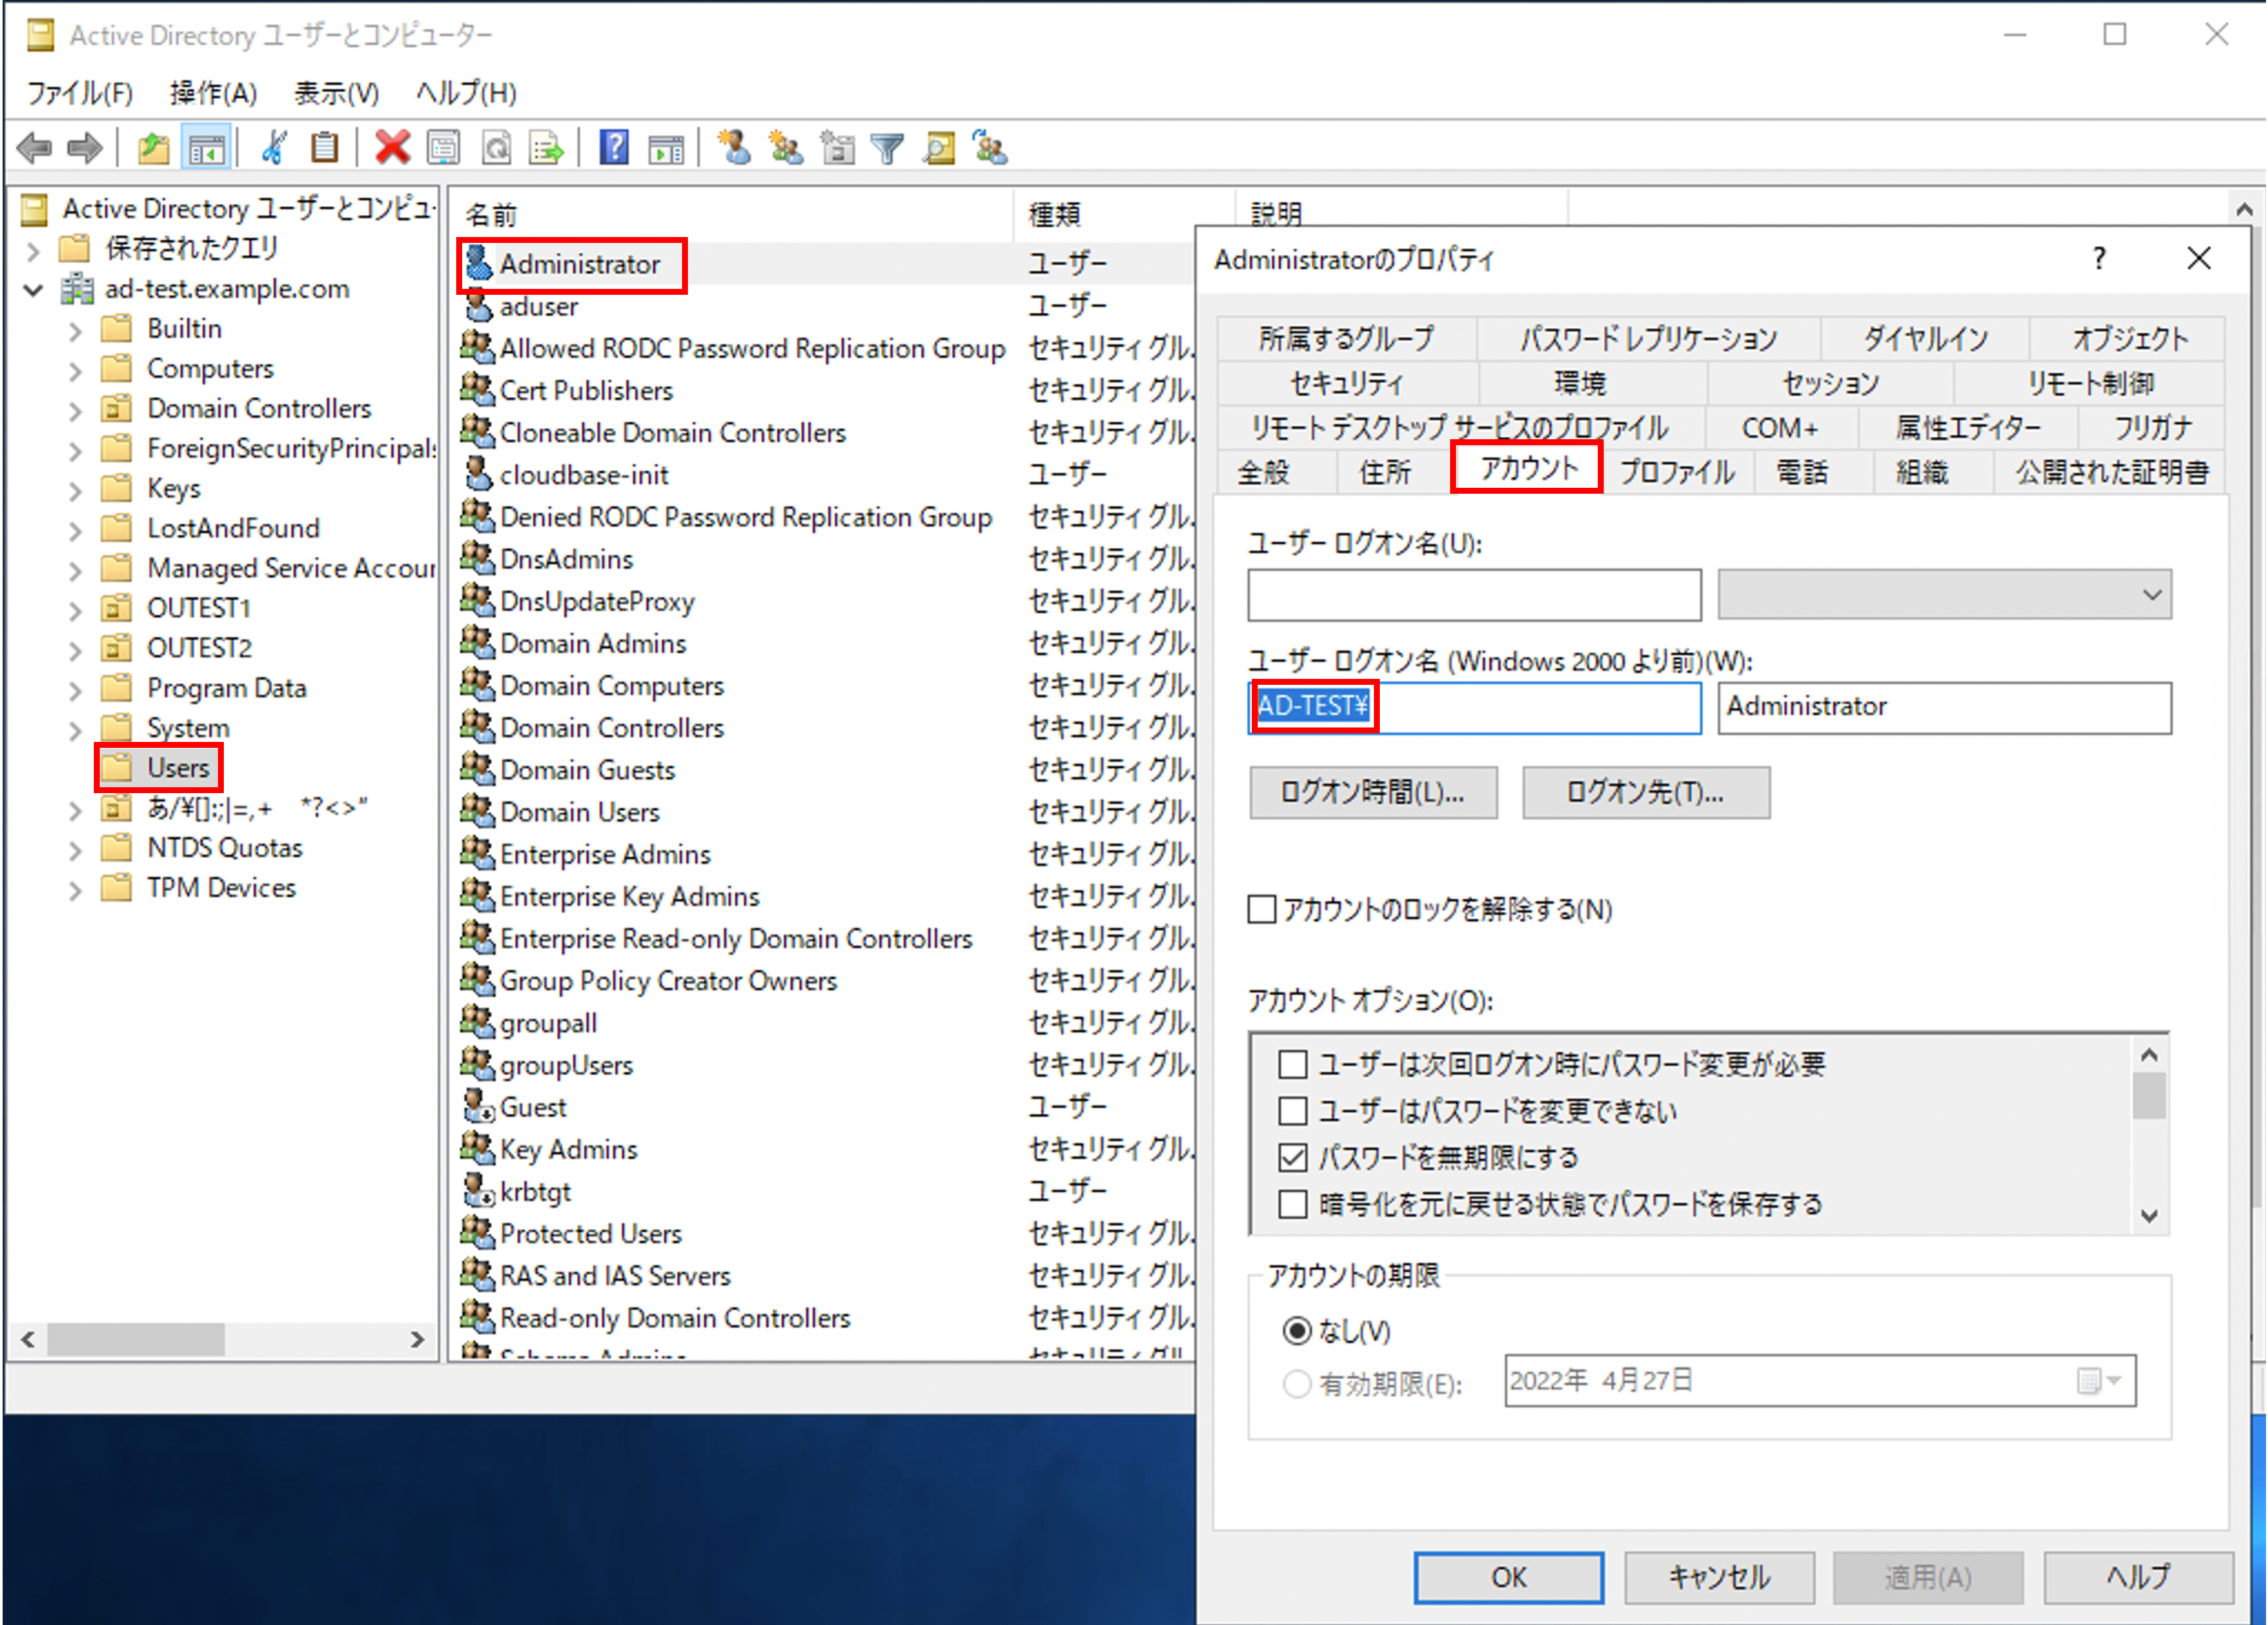Click the Cut scissors icon
Image resolution: width=2268 pixels, height=1625 pixels.
click(273, 148)
